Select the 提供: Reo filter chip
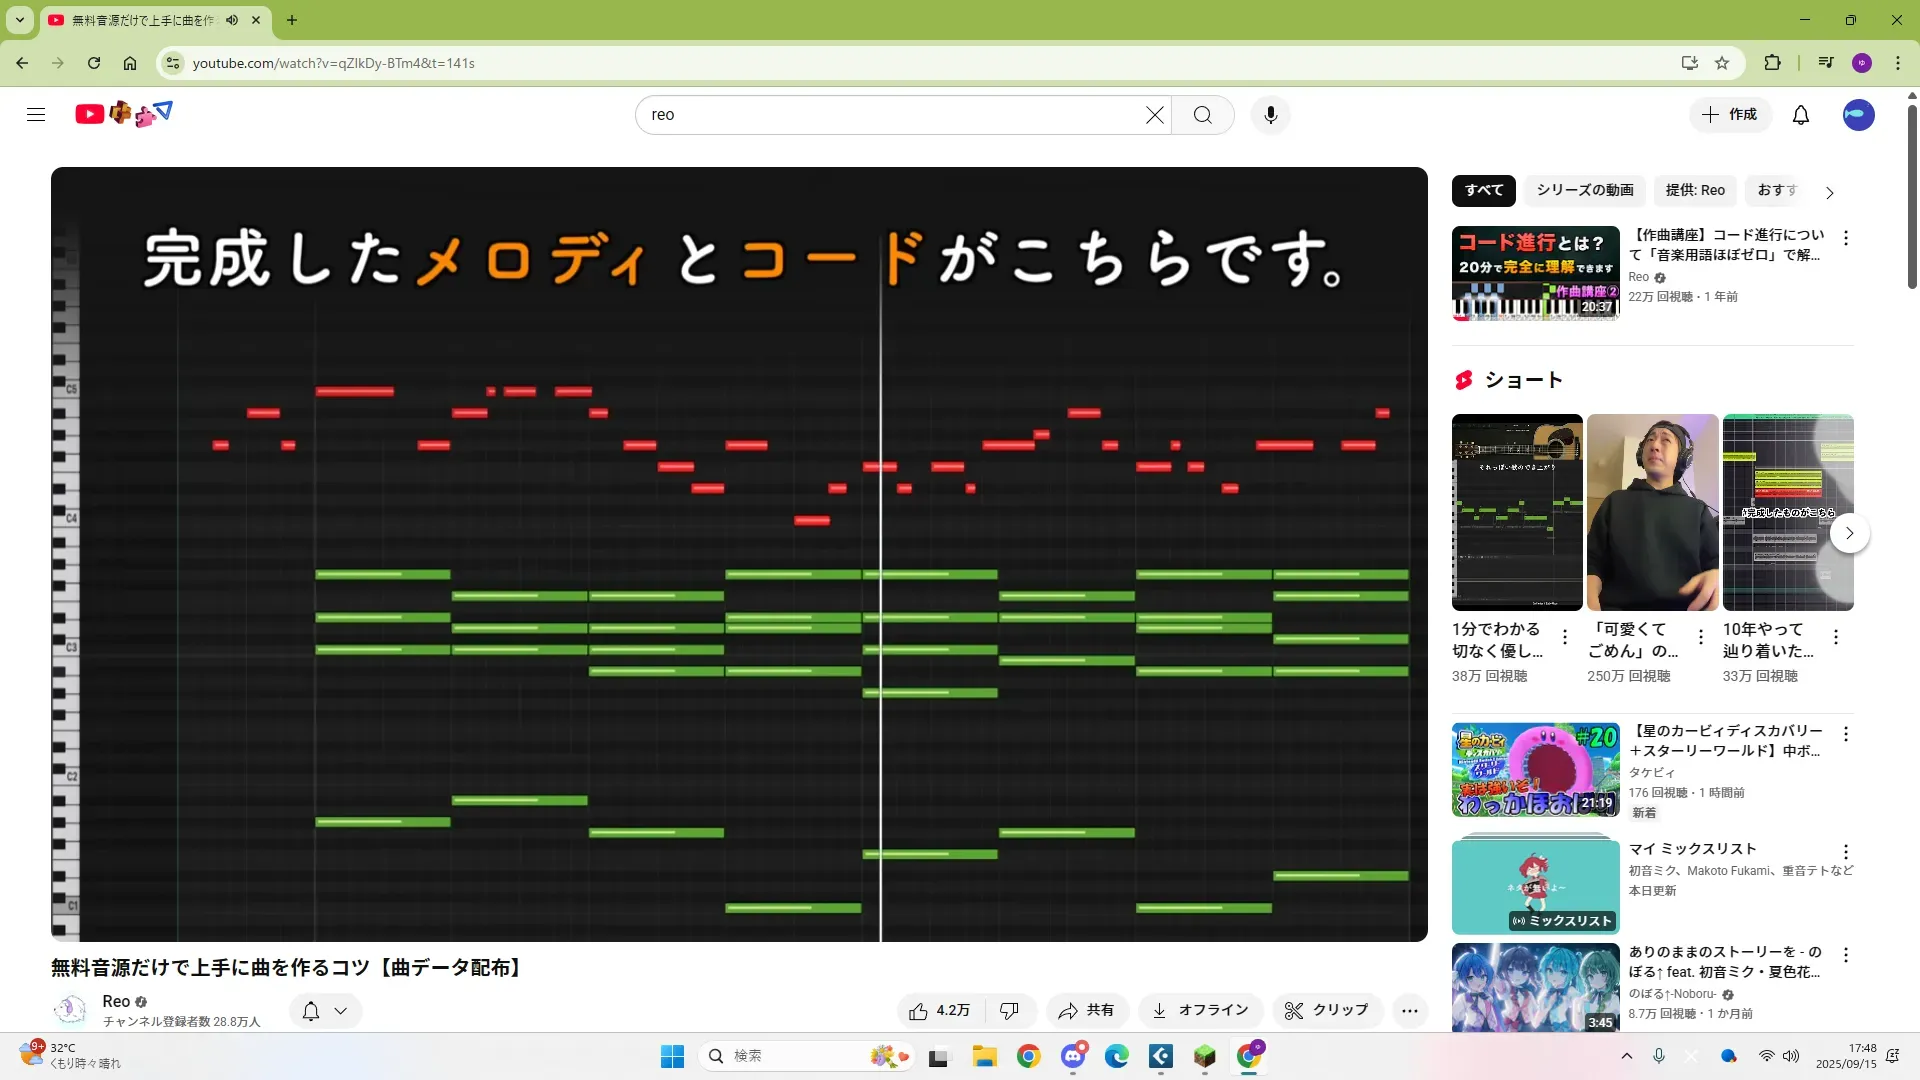1920x1080 pixels. (x=1694, y=190)
